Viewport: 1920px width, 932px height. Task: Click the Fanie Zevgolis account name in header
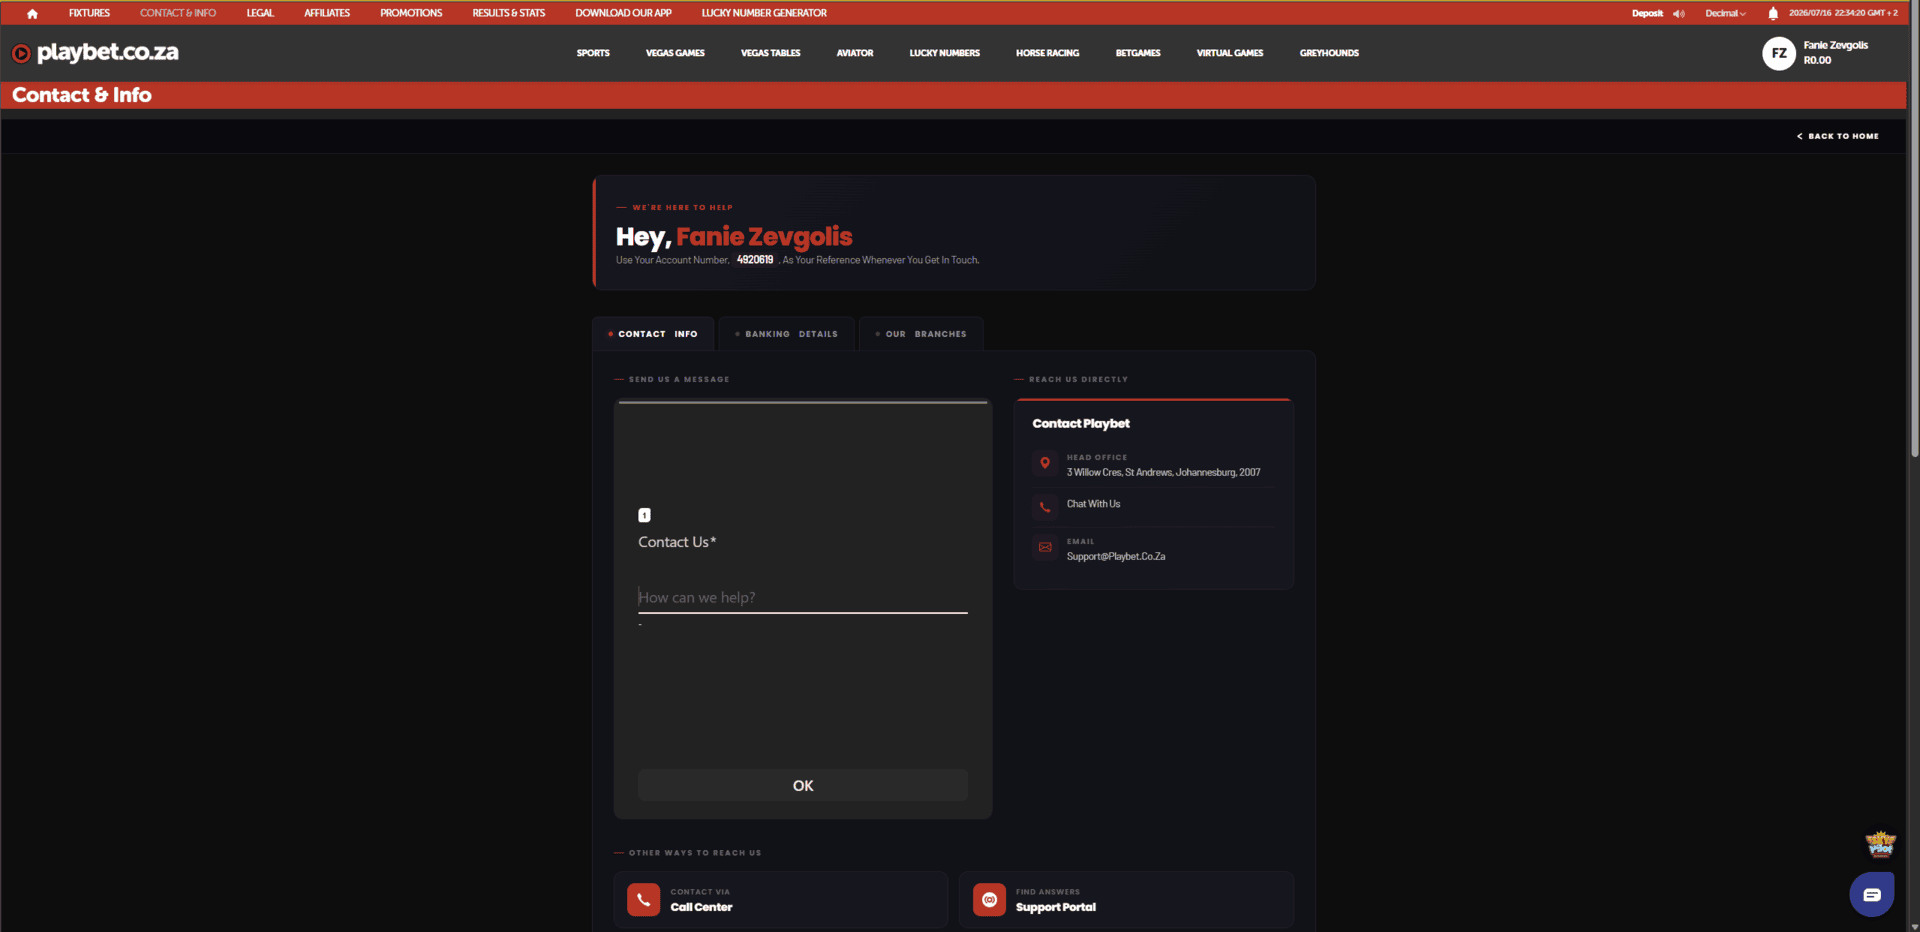click(1835, 45)
